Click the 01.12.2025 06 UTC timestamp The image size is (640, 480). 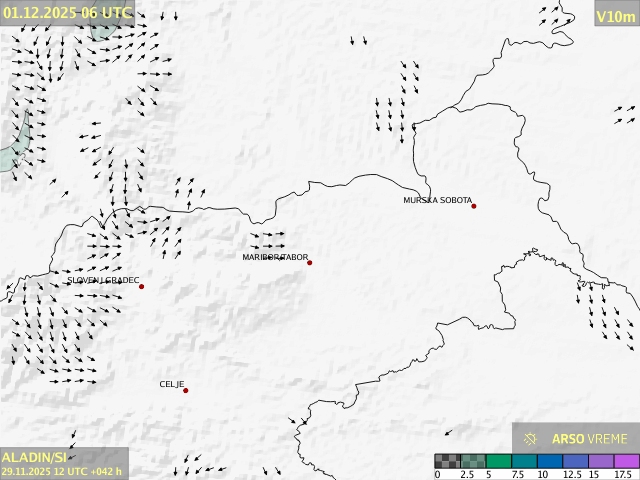[x=66, y=12]
